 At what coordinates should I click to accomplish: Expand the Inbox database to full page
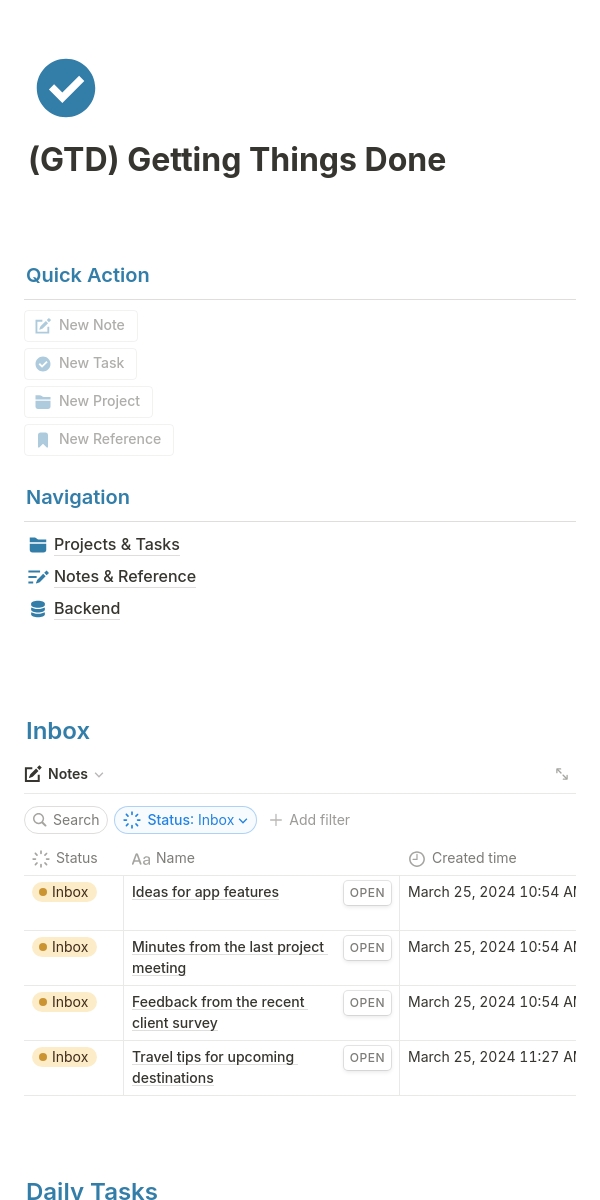(562, 774)
